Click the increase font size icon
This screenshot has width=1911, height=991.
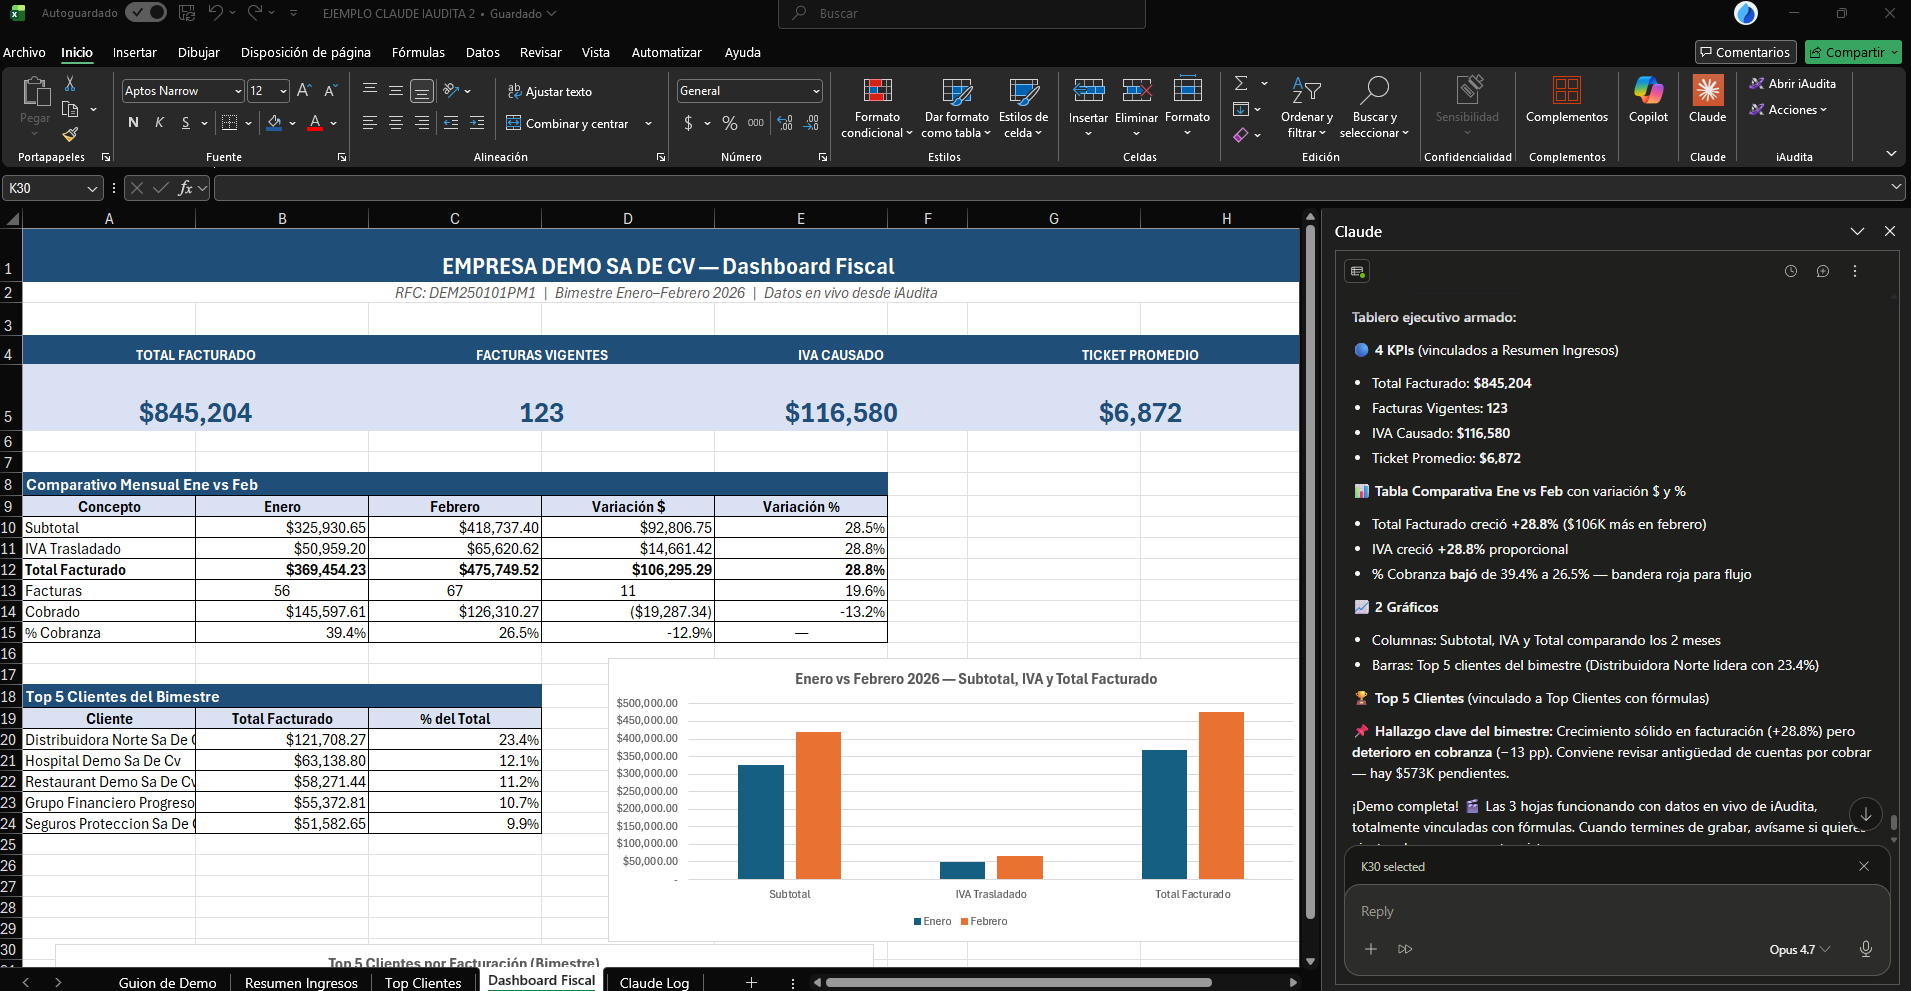point(305,91)
